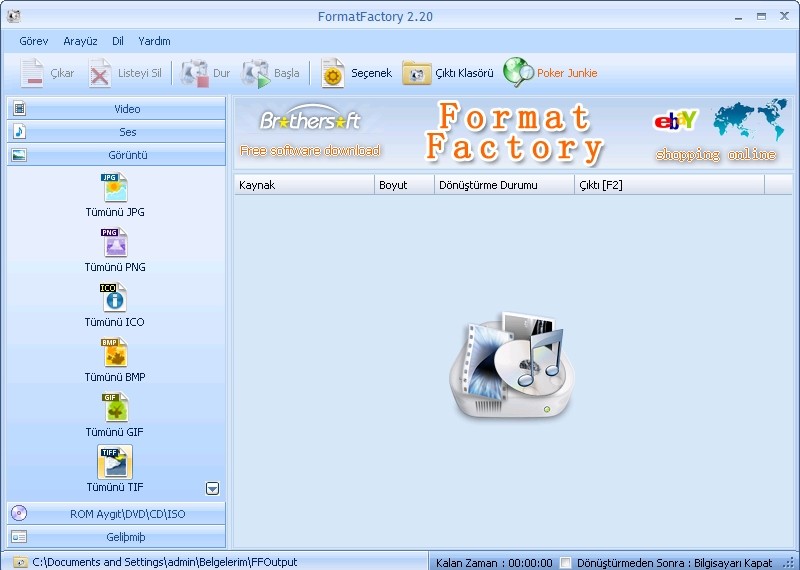Image resolution: width=800 pixels, height=570 pixels.
Task: Click the music note icon on Ses panel
Action: [19, 131]
